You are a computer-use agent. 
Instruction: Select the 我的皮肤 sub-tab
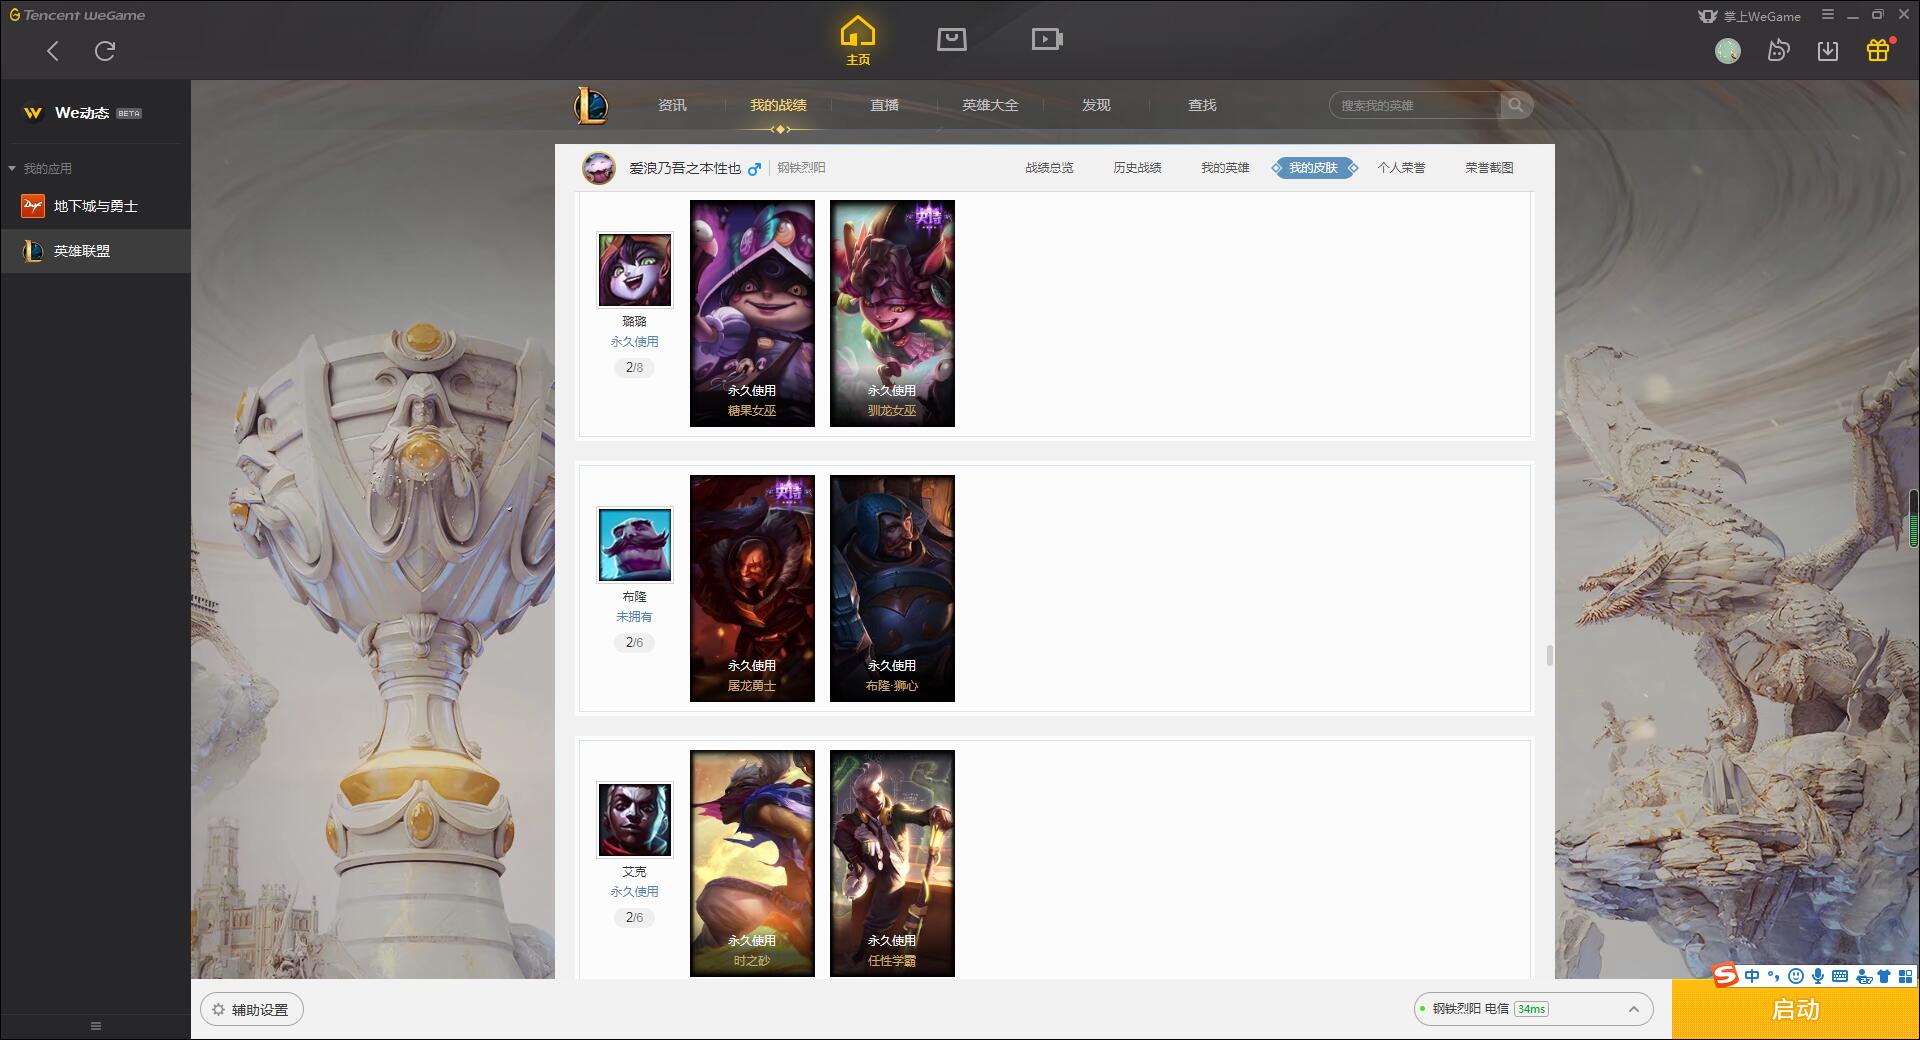coord(1313,168)
